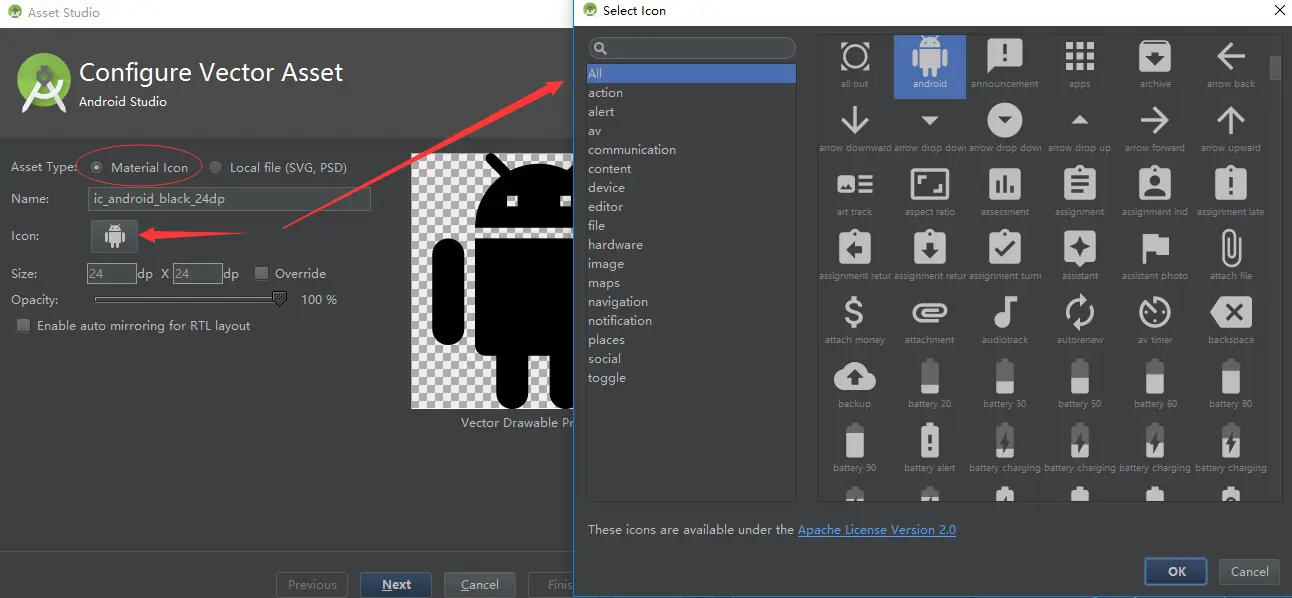Choose the assignment ind icon
The height and width of the screenshot is (598, 1292).
coord(1155,185)
